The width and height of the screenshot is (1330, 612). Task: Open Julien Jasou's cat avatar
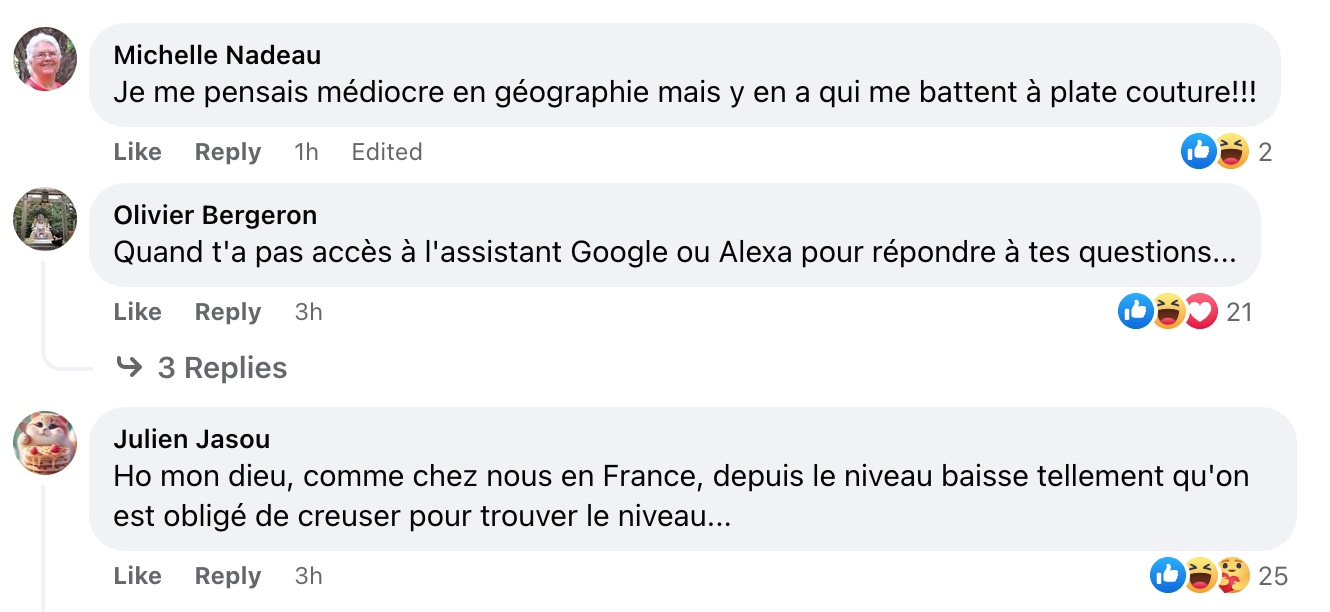[x=45, y=443]
